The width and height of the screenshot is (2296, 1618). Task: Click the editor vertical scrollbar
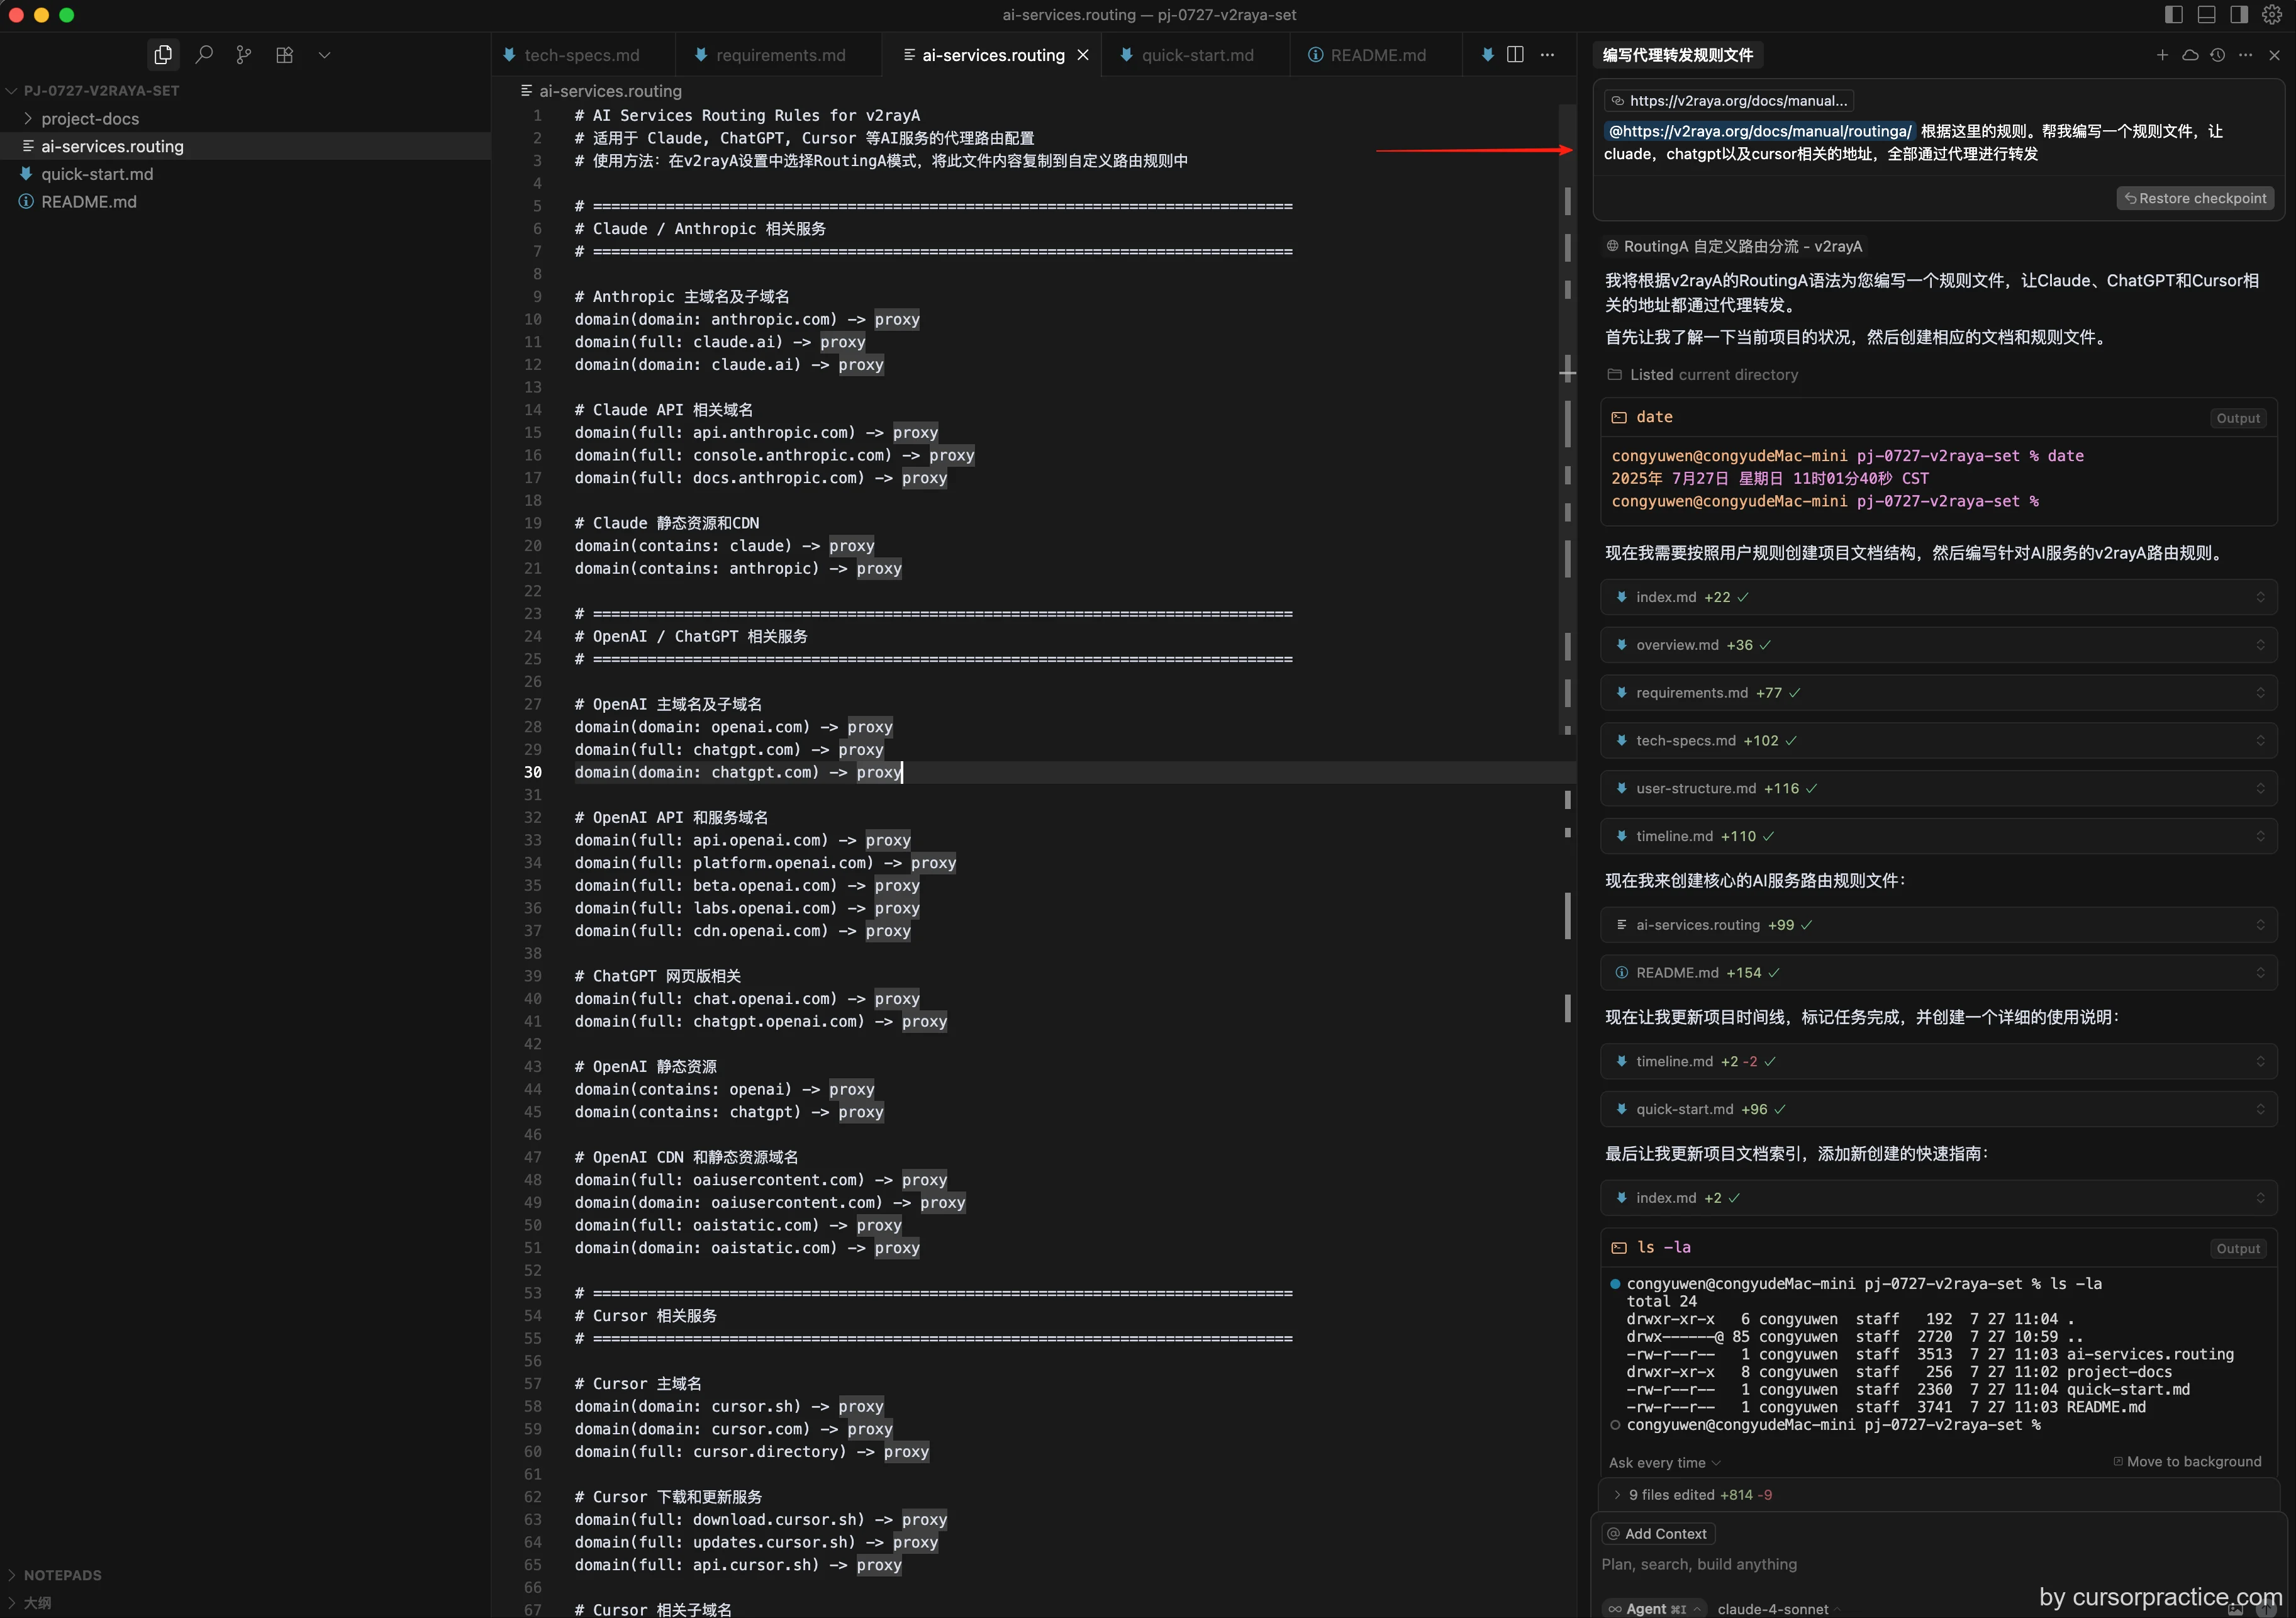pyautogui.click(x=1567, y=420)
